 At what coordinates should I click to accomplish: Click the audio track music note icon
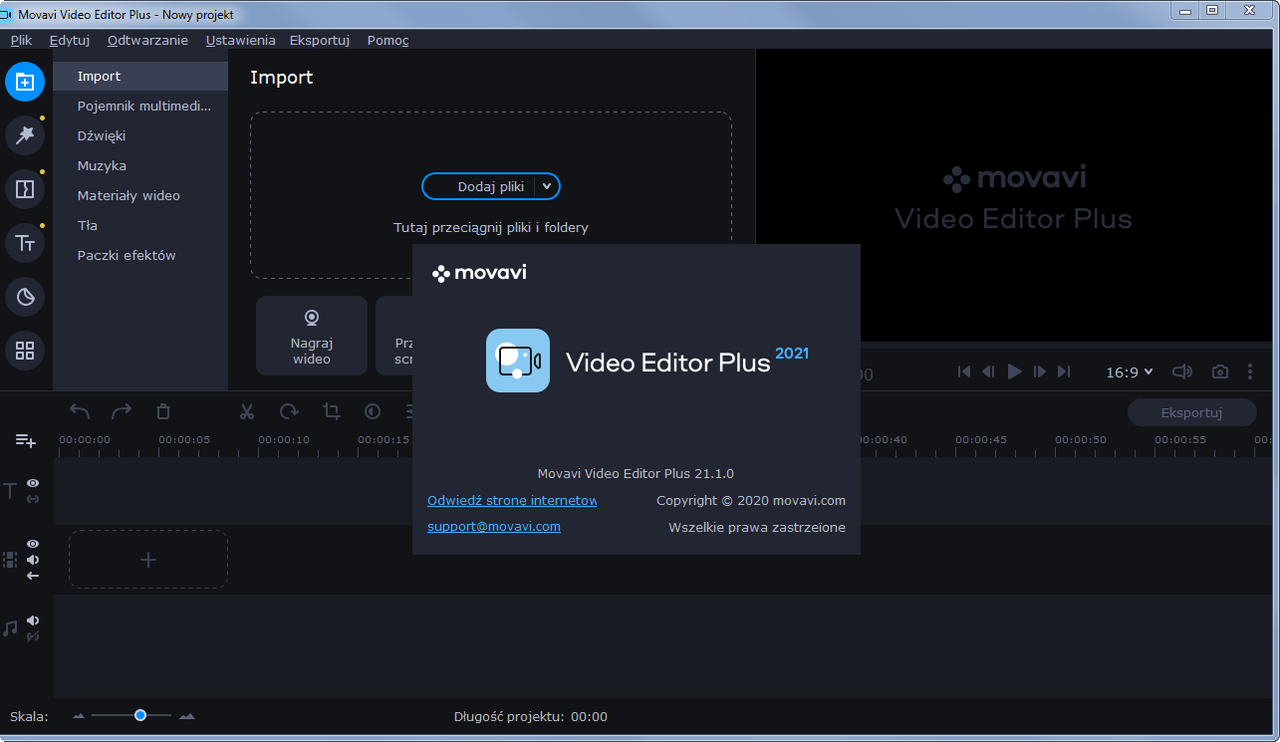tap(10, 628)
